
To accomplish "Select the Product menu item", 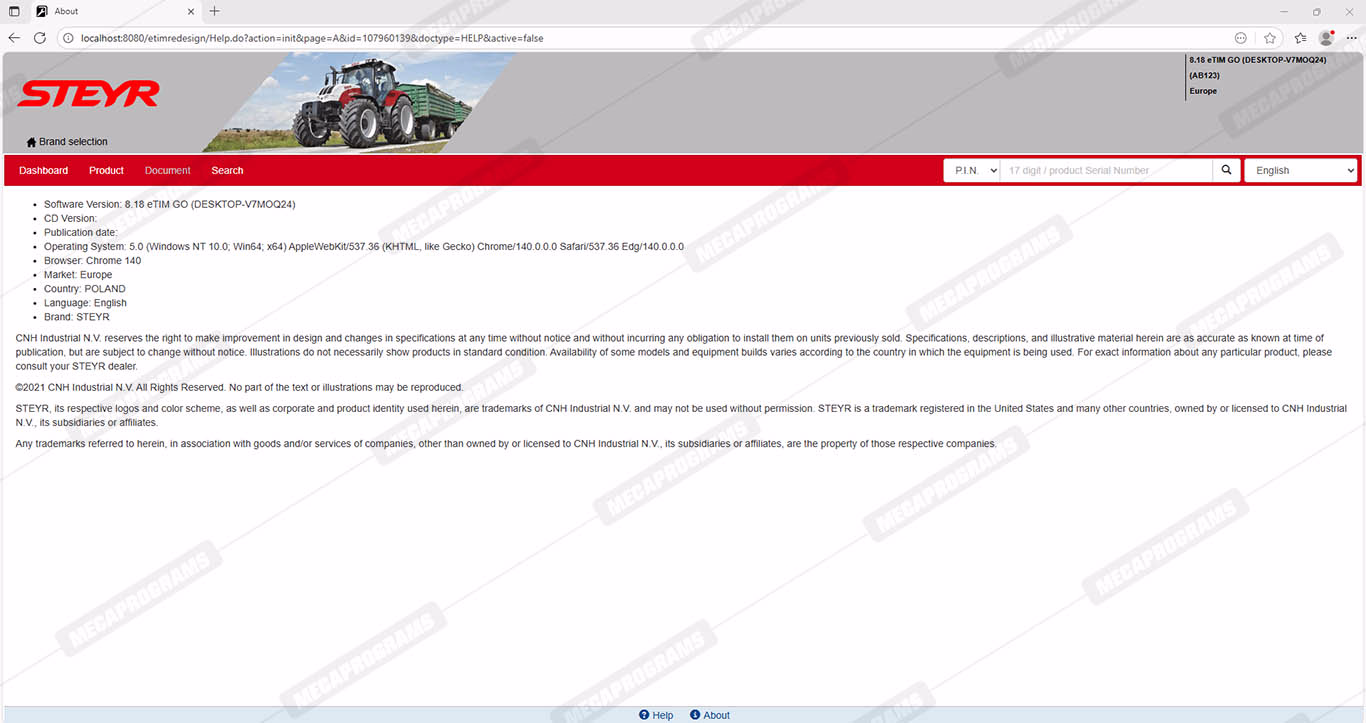I will click(x=106, y=171).
